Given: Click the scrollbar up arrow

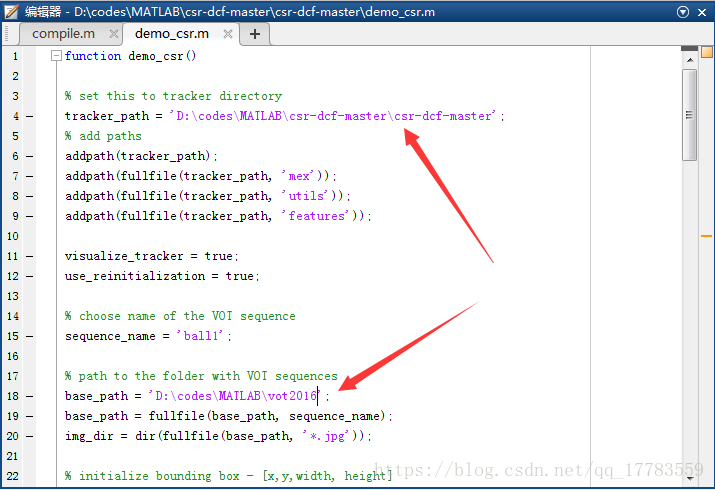Looking at the screenshot, I should (690, 60).
